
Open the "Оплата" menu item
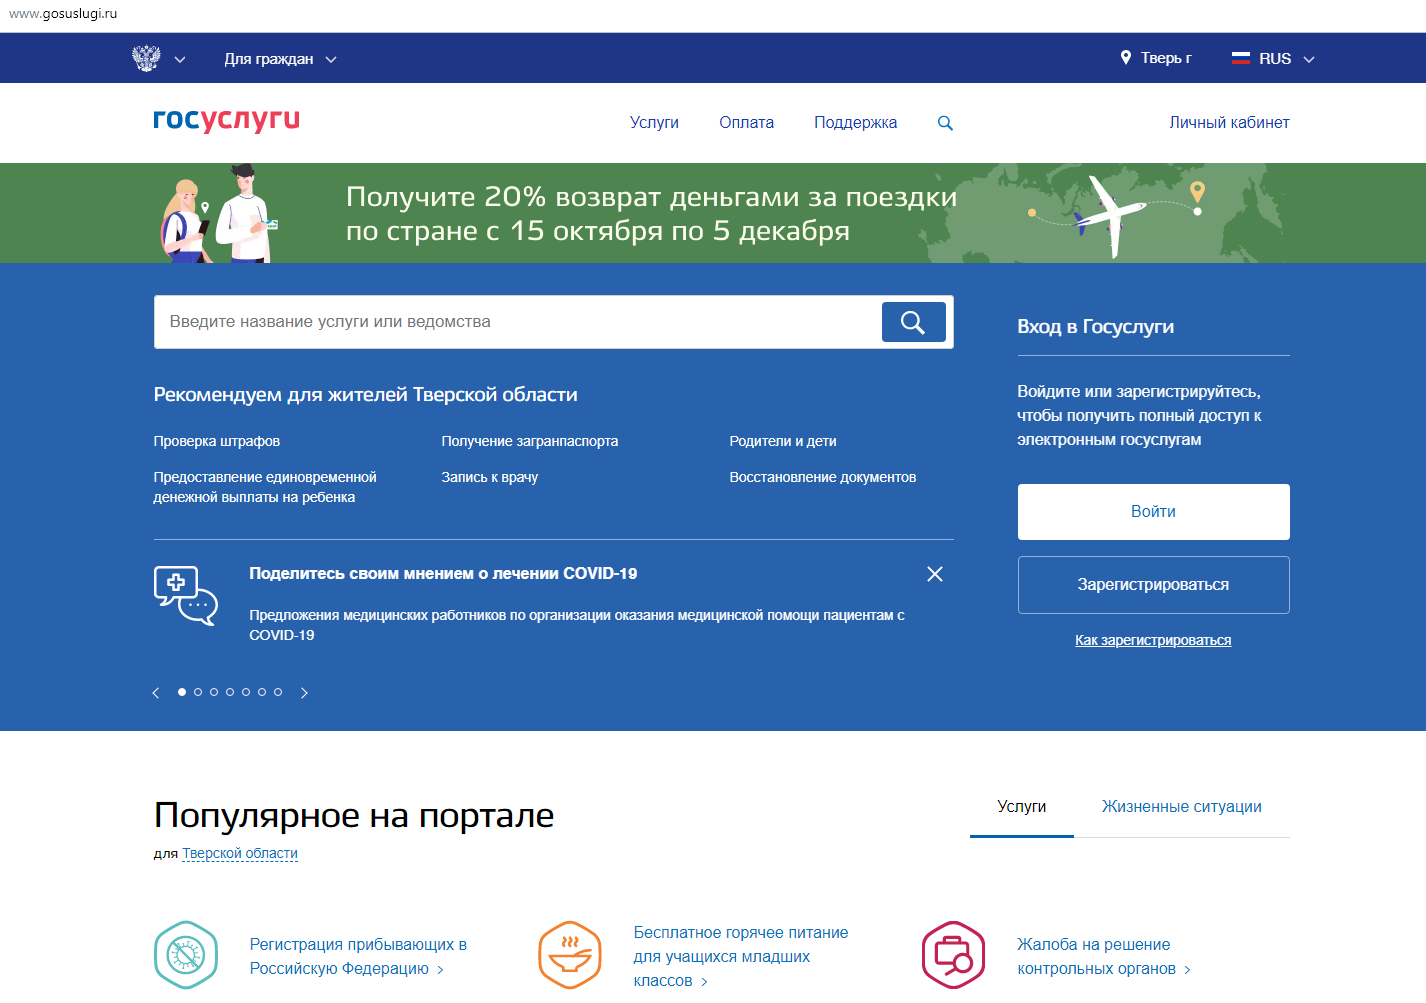[x=746, y=122]
